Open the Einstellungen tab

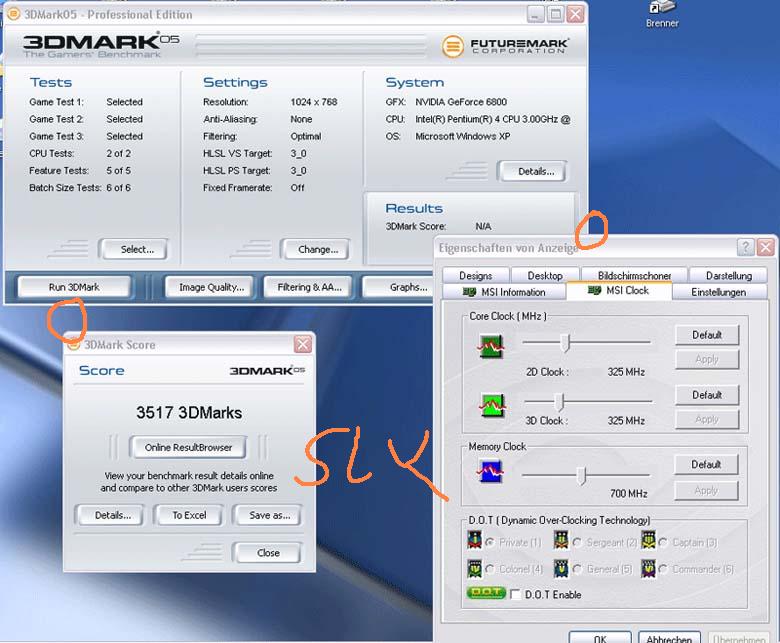click(x=718, y=292)
